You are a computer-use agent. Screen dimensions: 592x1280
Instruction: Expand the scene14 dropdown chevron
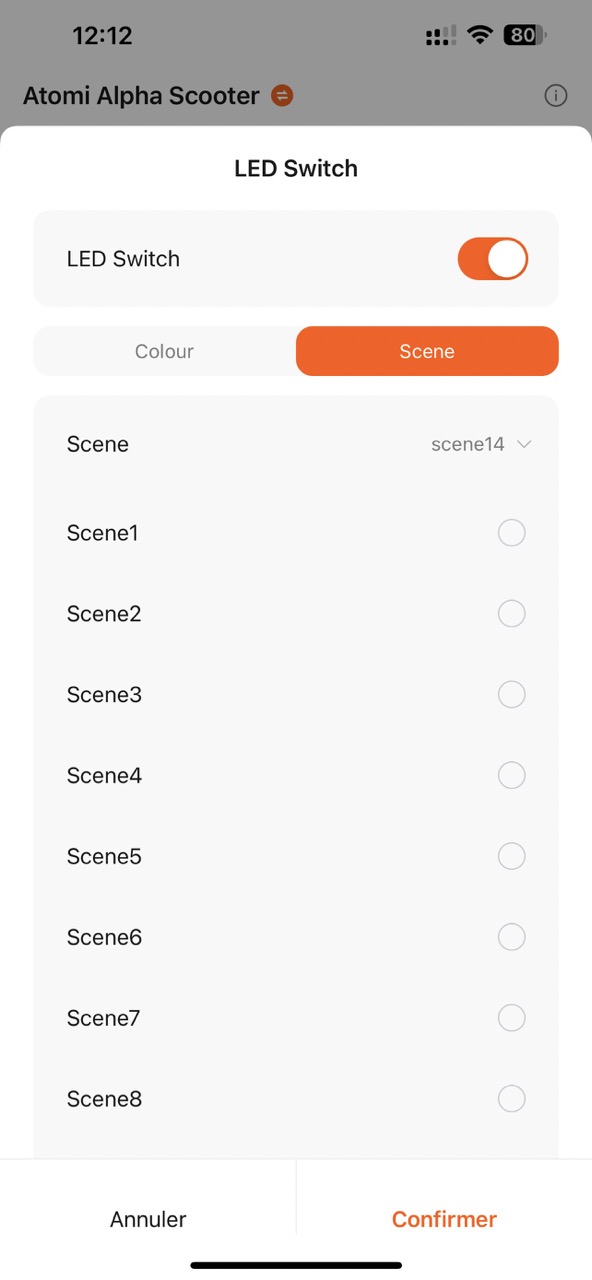click(x=523, y=444)
